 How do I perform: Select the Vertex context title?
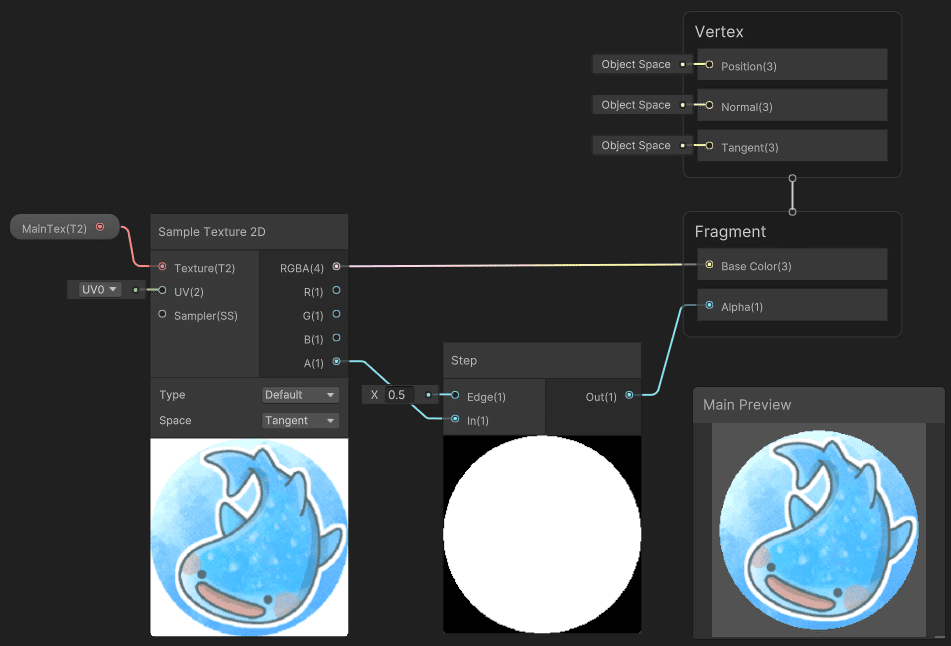tap(719, 32)
